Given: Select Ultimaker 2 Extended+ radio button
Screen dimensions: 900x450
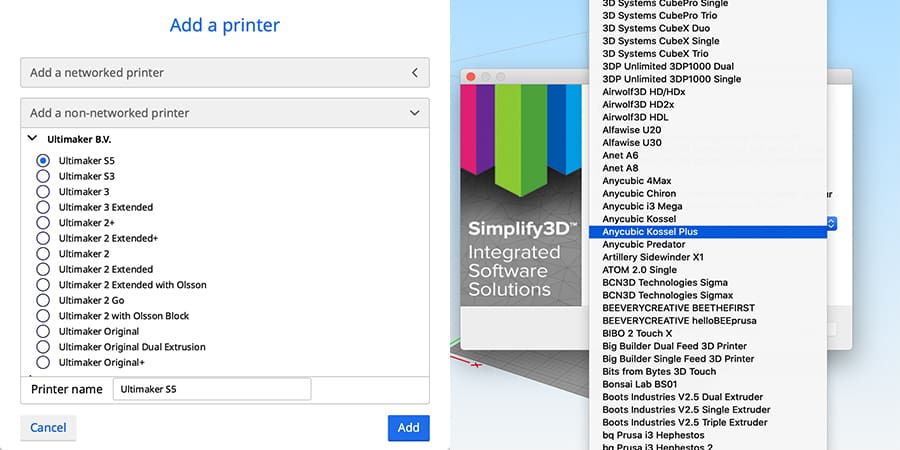Looking at the screenshot, I should (43, 238).
